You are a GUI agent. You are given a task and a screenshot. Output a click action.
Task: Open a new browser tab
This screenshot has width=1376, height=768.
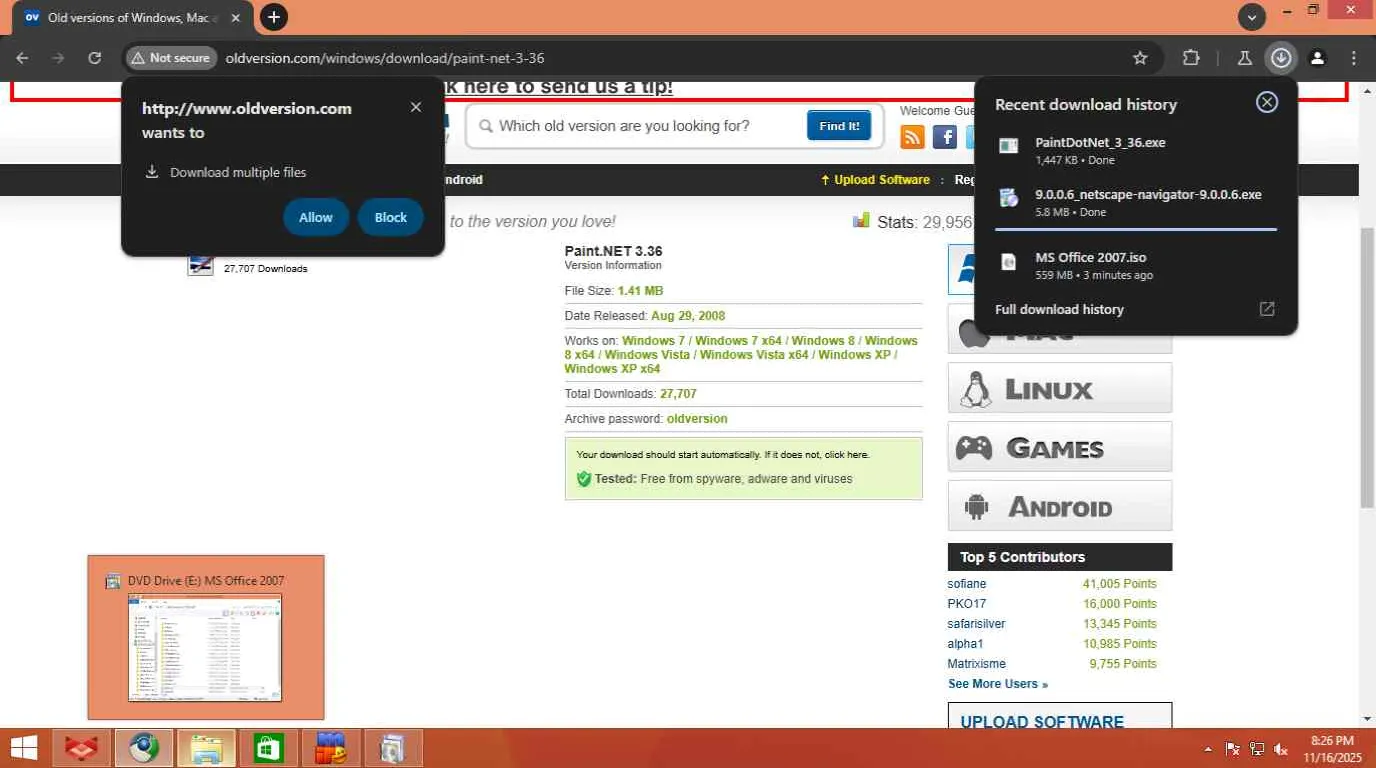coord(273,17)
